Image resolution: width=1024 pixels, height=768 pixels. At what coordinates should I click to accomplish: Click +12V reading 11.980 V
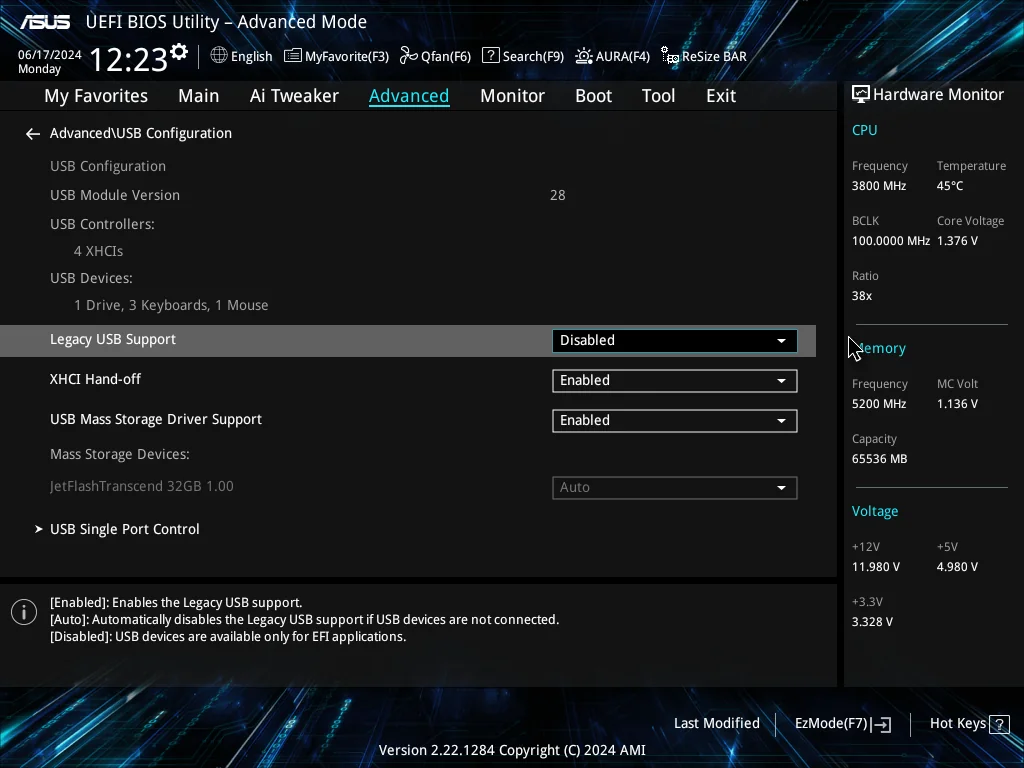tap(875, 567)
